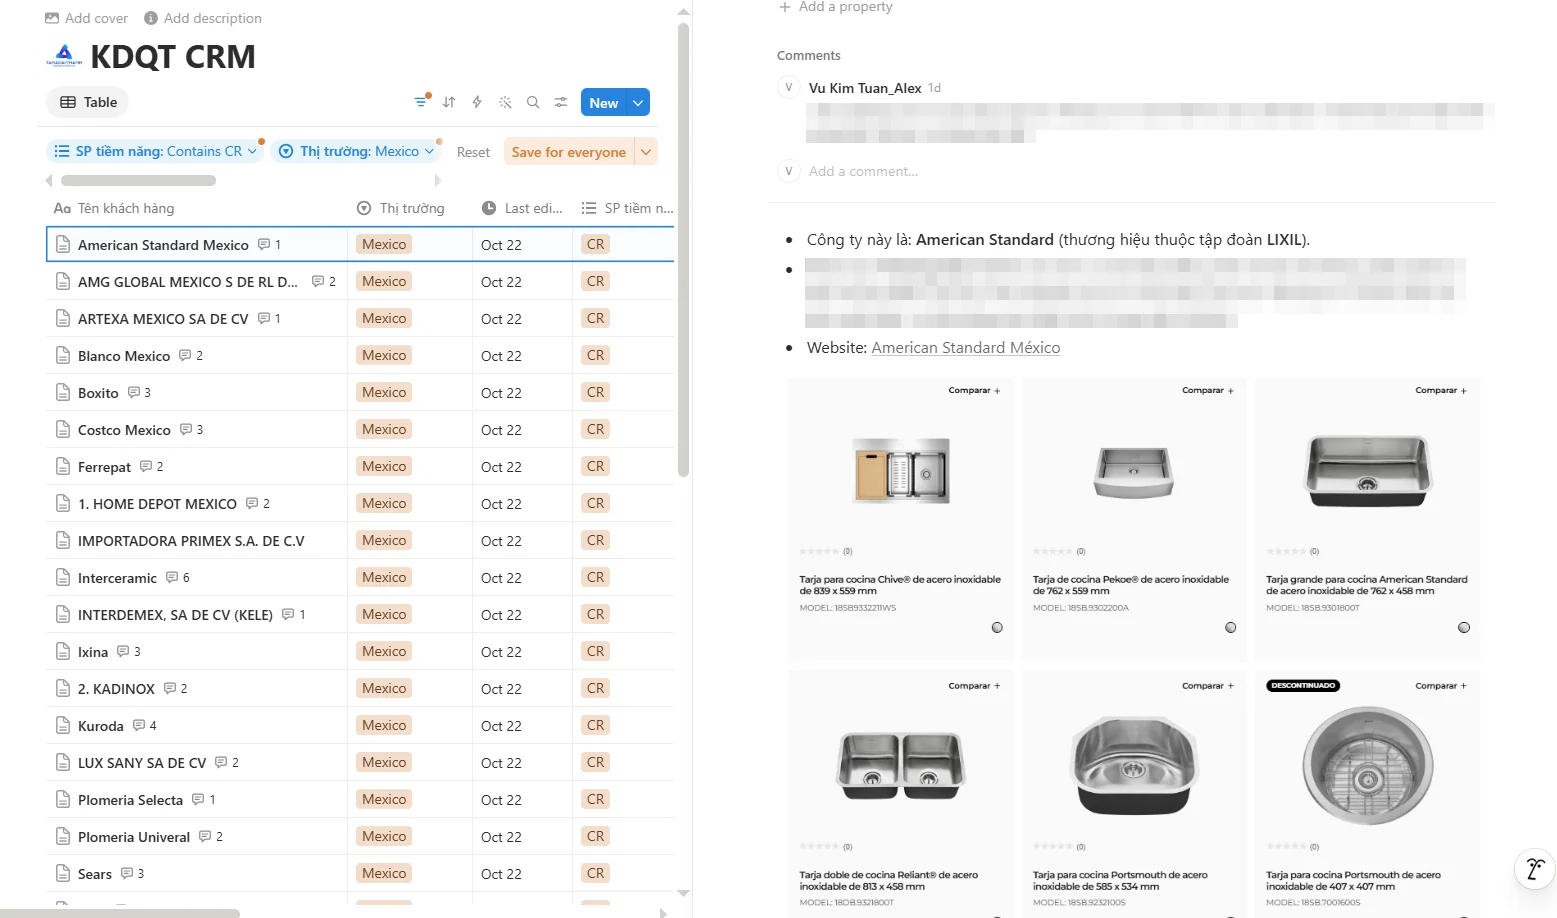This screenshot has height=918, width=1557.
Task: Open the database search magnifier
Action: tap(533, 102)
